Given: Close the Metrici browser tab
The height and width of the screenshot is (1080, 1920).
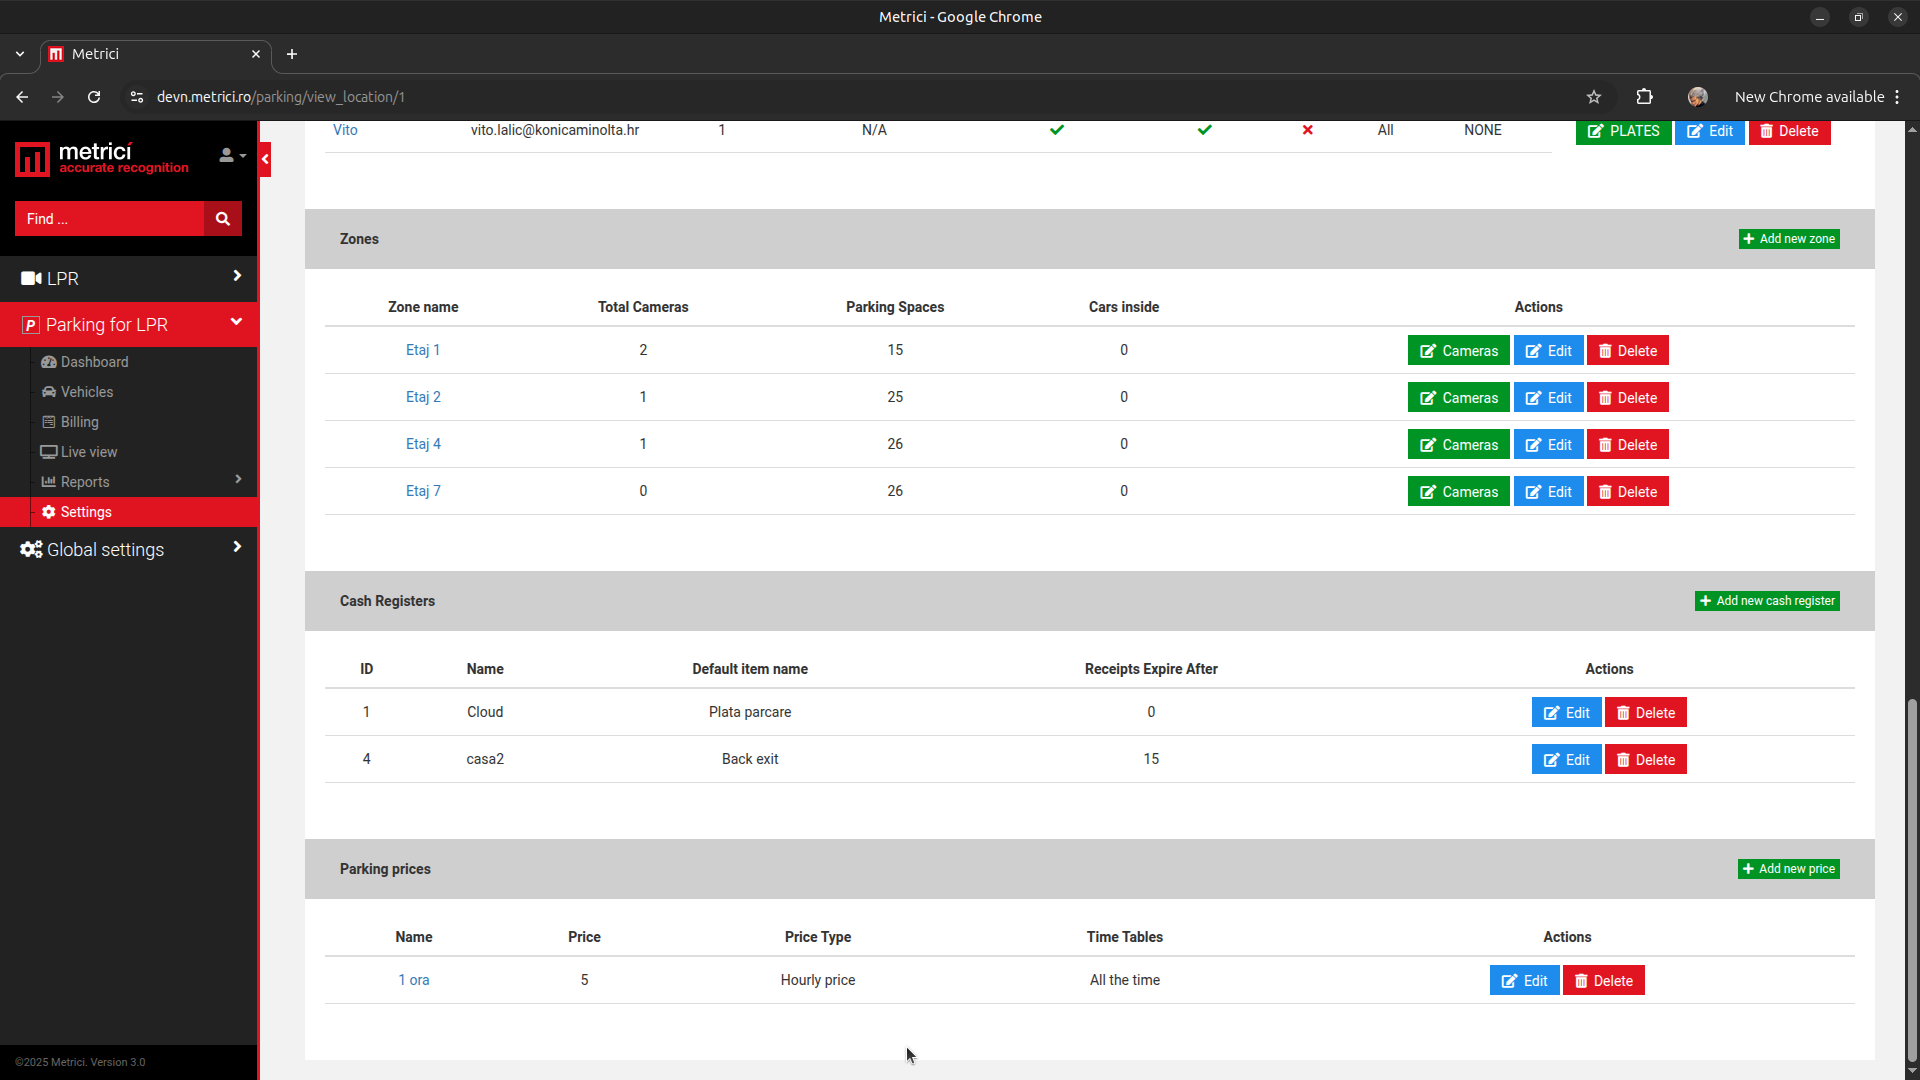Looking at the screenshot, I should click(256, 54).
